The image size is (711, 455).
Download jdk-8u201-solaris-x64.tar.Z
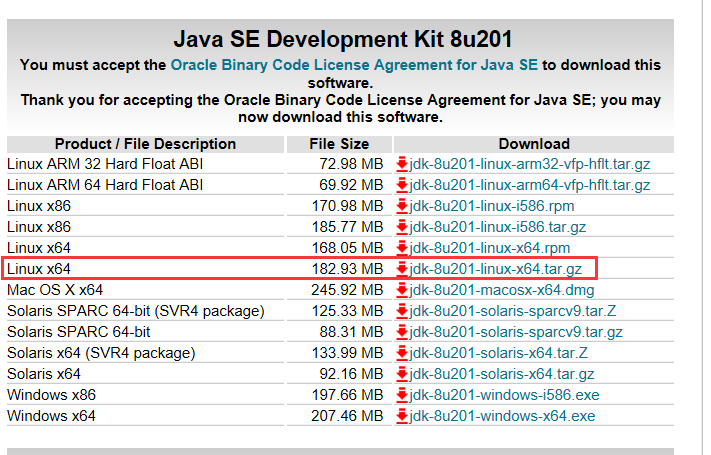[x=498, y=352]
